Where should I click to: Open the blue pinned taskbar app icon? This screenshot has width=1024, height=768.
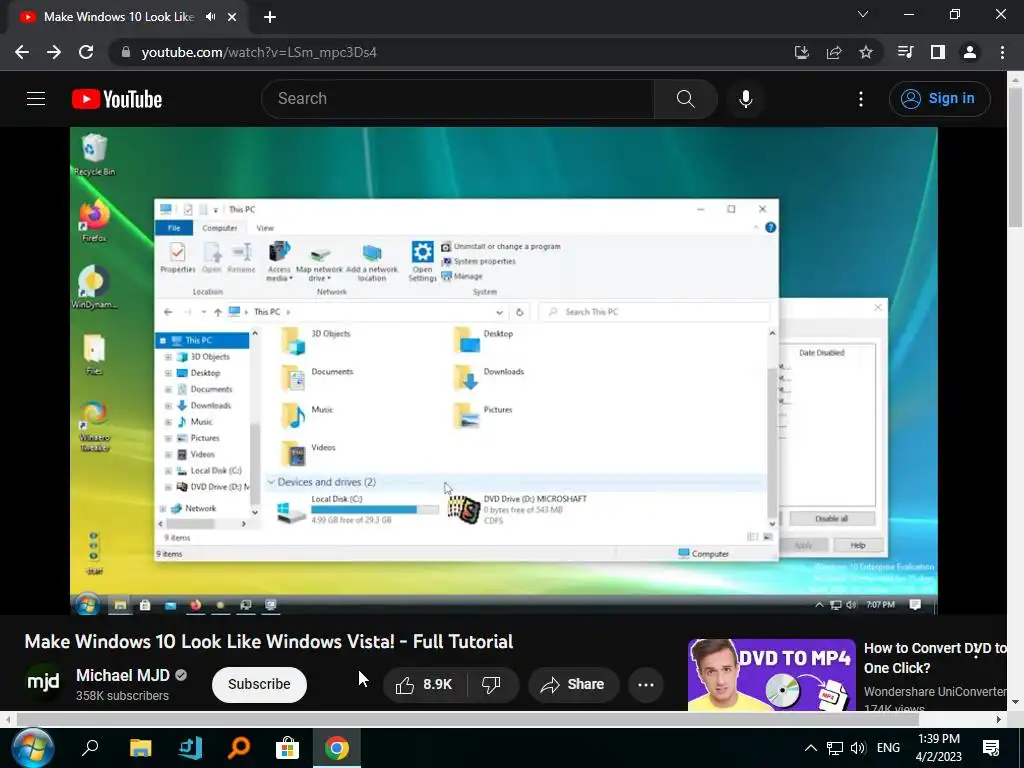[x=190, y=748]
